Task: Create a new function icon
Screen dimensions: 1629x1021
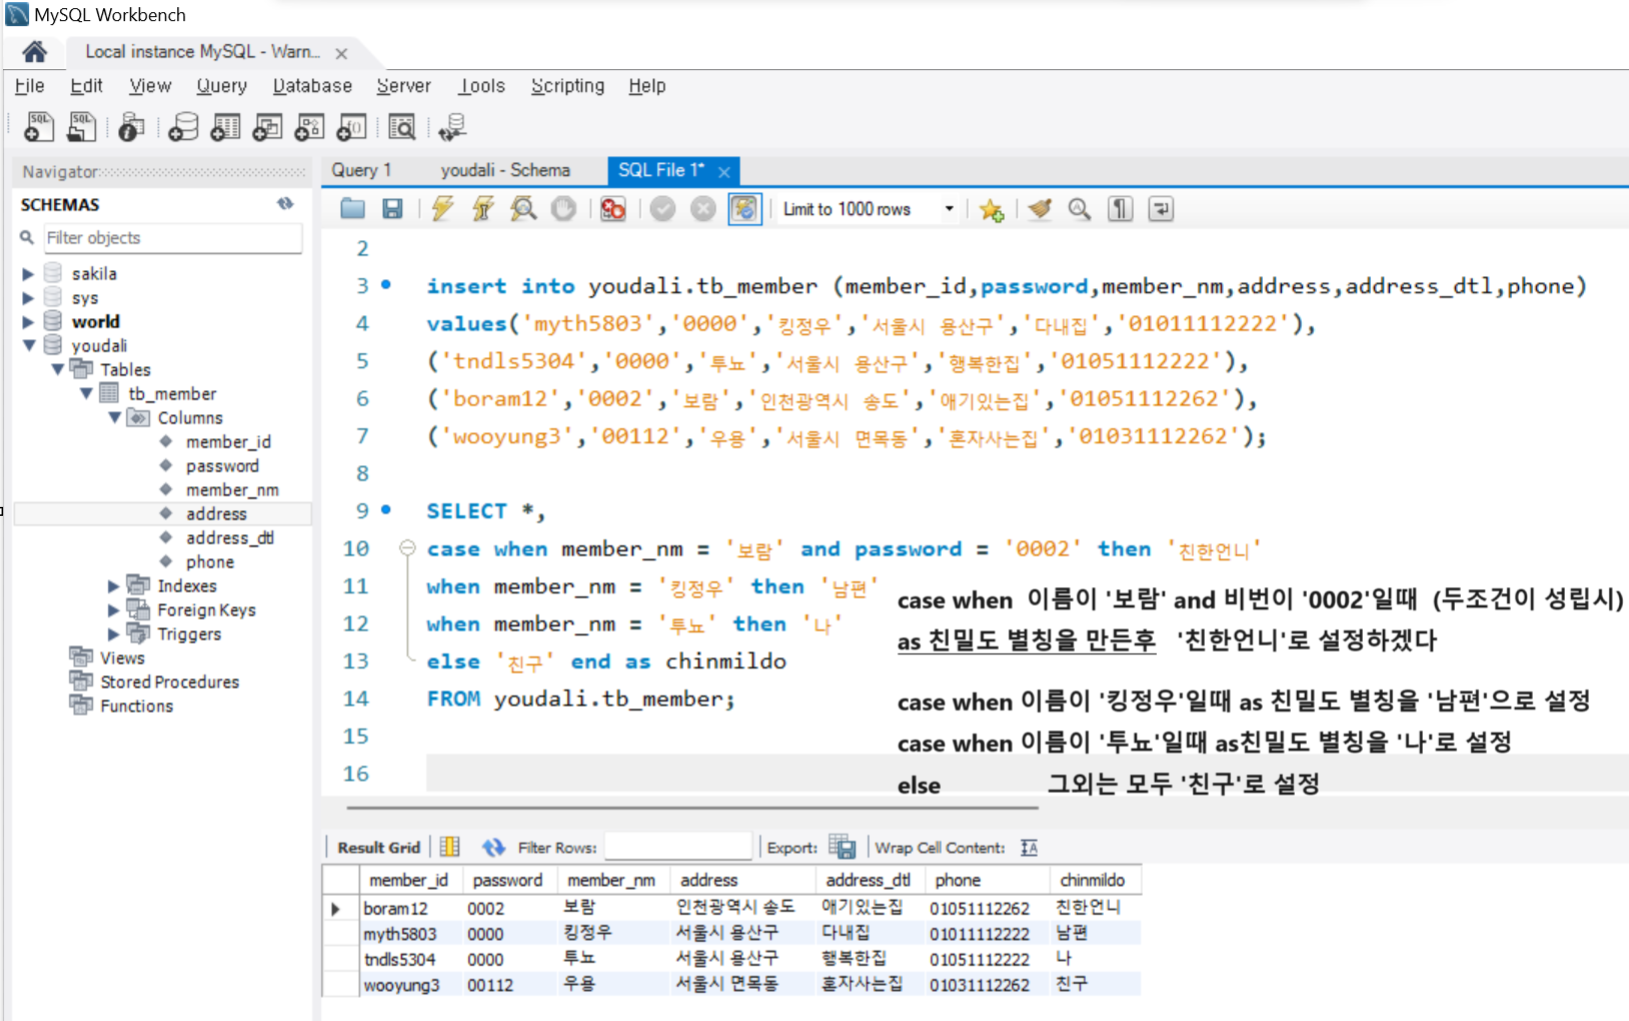Action: [x=351, y=127]
